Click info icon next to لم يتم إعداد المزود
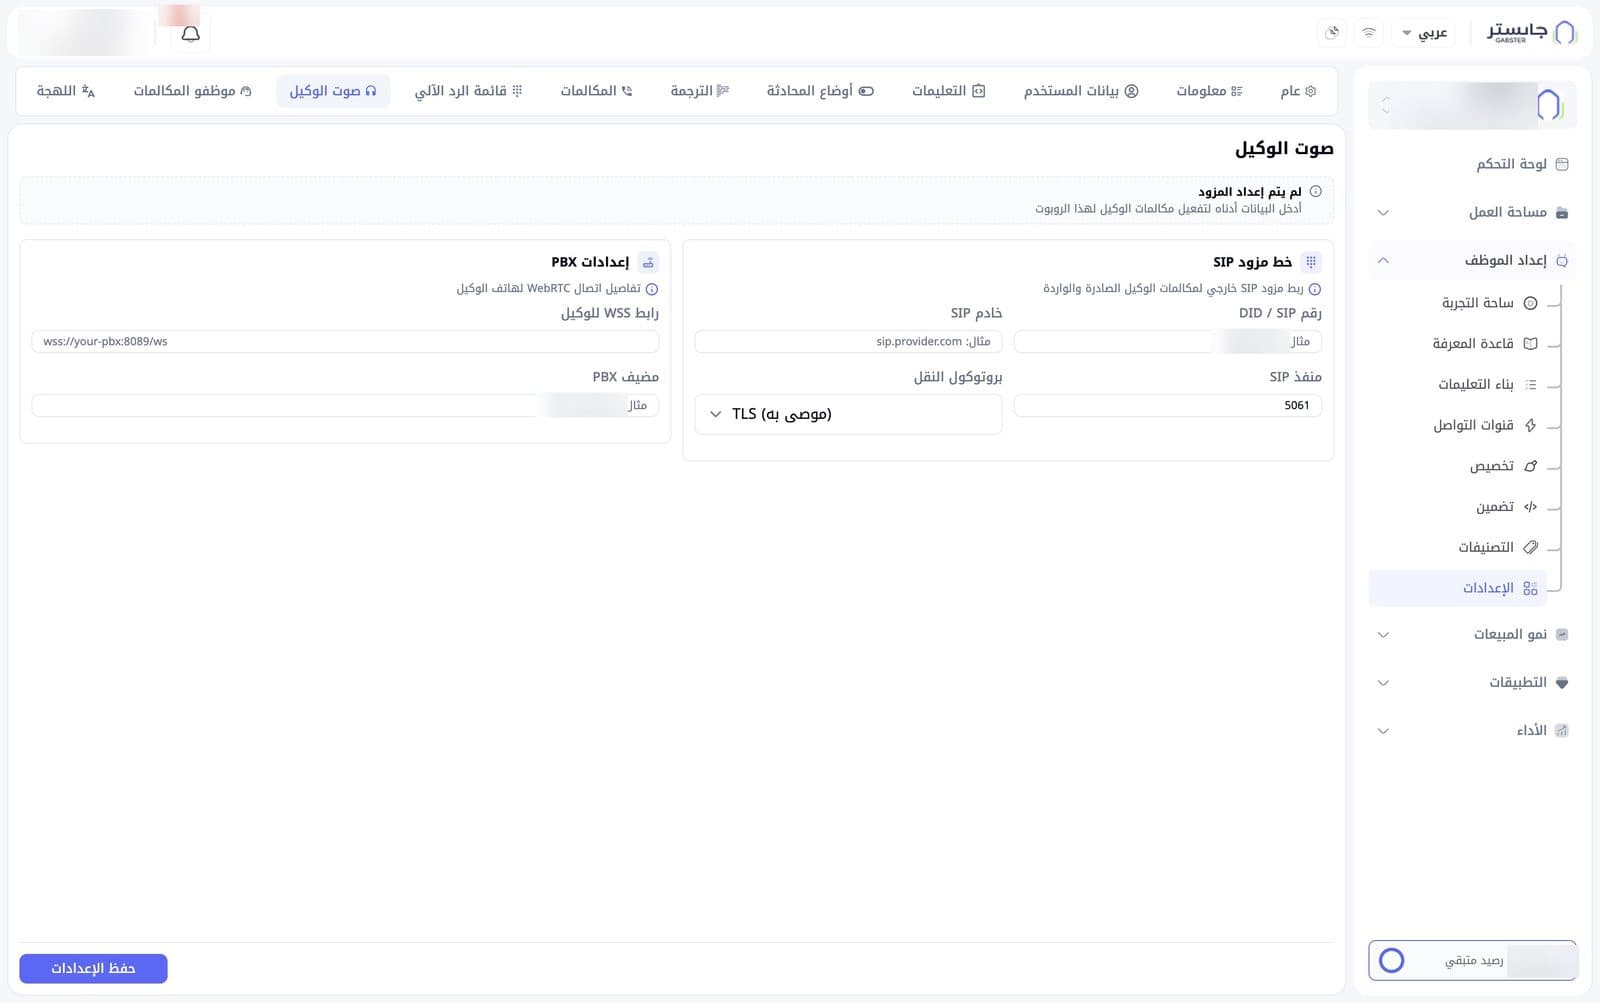 pyautogui.click(x=1316, y=191)
